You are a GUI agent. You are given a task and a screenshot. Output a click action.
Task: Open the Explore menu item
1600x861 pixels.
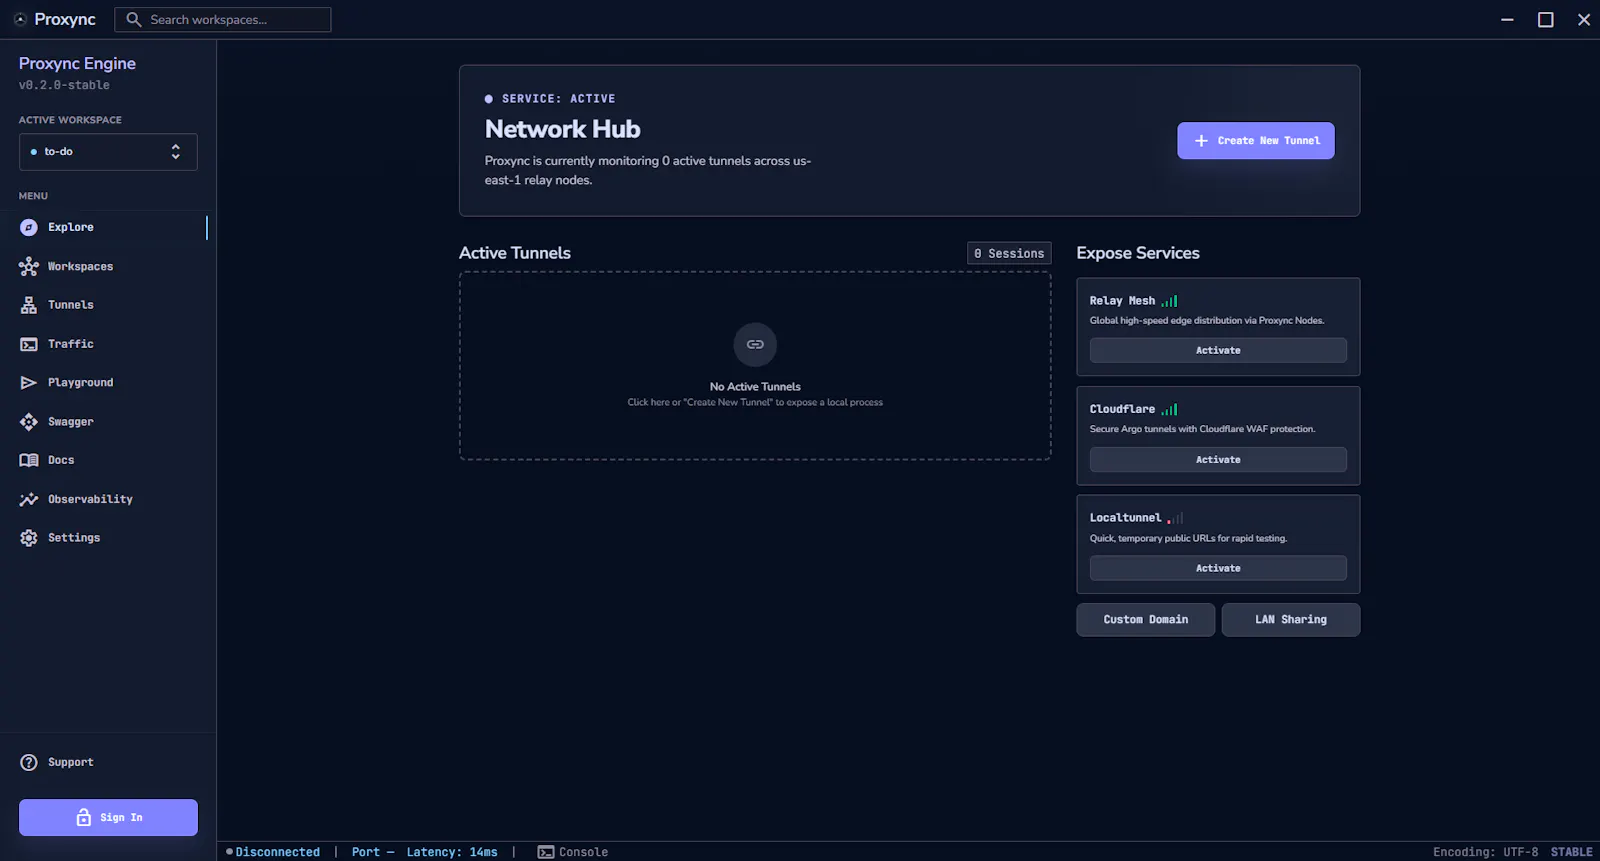click(x=108, y=228)
